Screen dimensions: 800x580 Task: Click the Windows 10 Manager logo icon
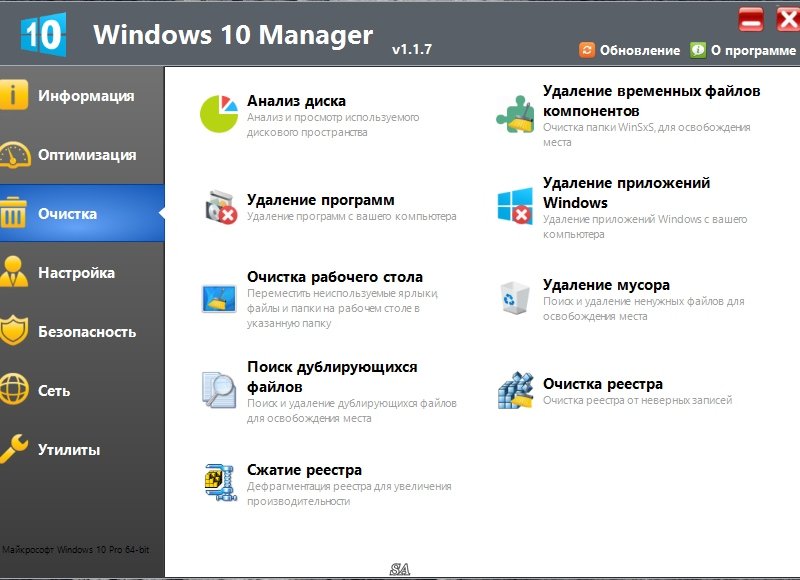click(x=43, y=34)
